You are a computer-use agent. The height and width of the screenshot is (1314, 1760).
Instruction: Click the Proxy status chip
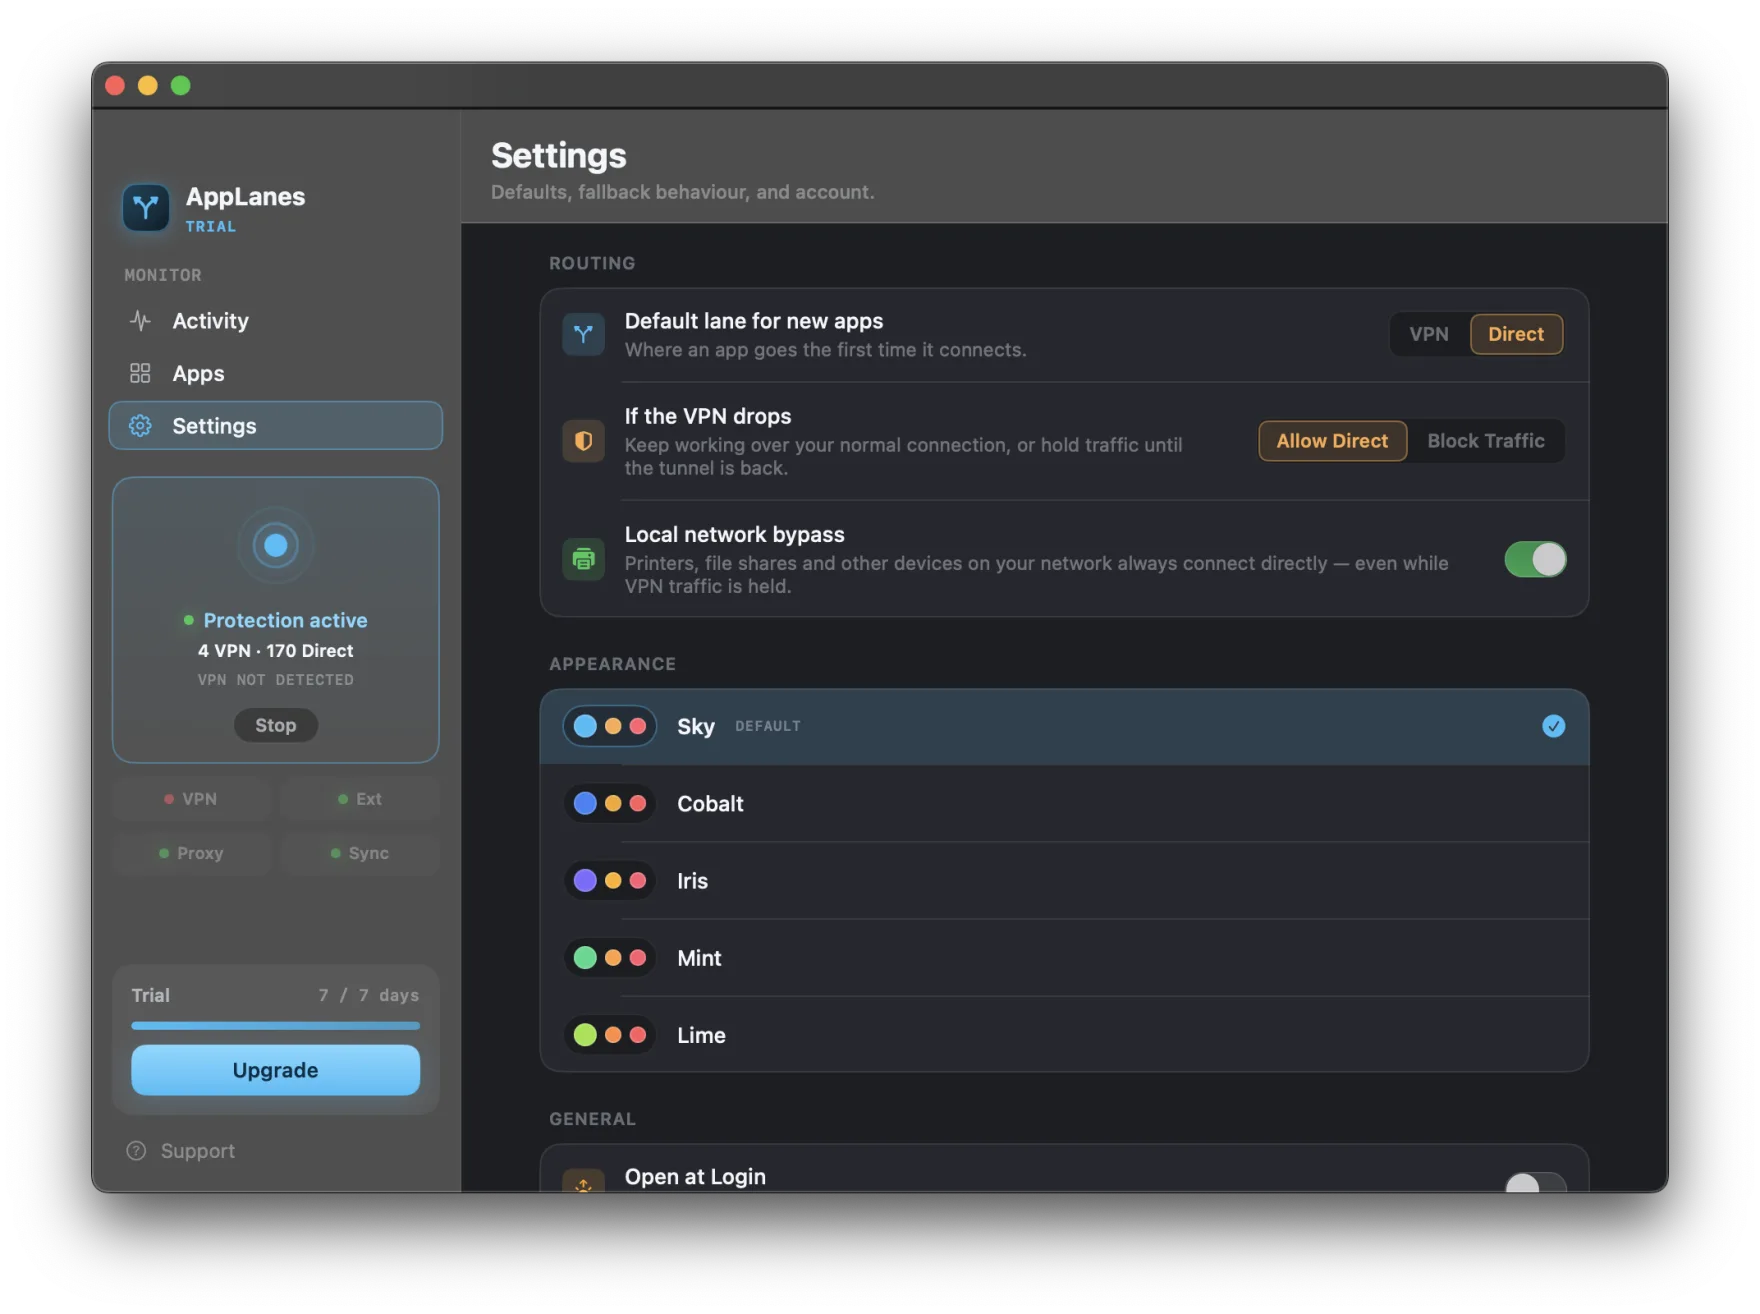(191, 853)
